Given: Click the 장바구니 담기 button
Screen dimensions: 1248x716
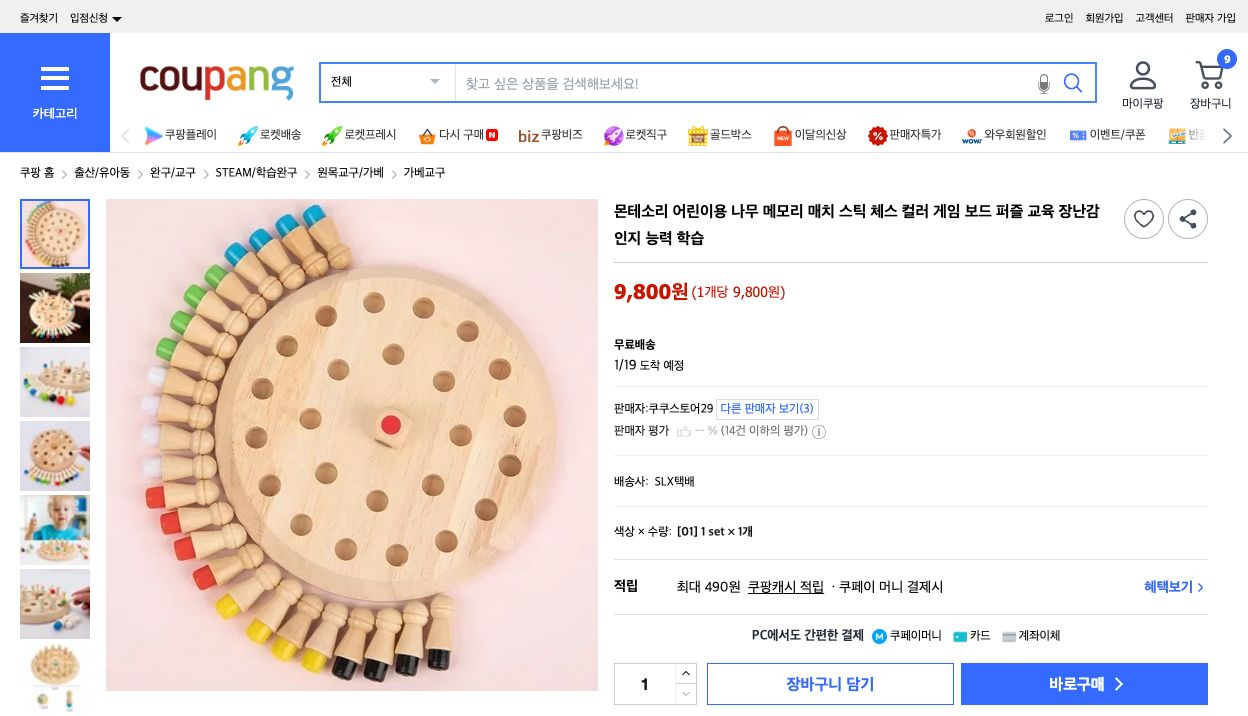Looking at the screenshot, I should click(x=830, y=684).
